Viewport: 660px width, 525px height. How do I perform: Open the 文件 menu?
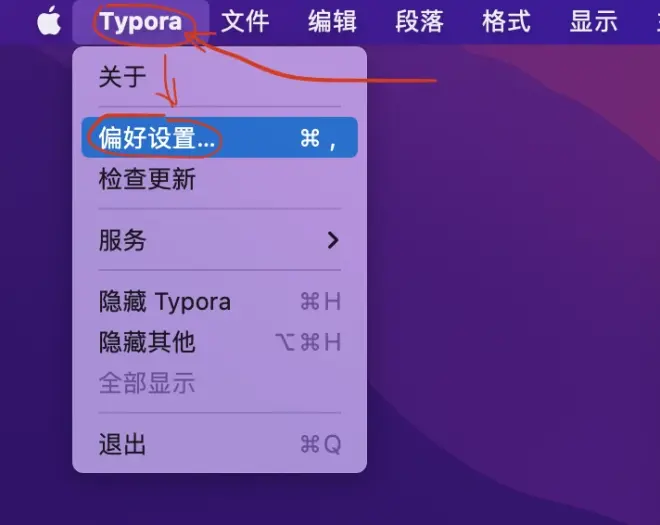click(x=245, y=21)
